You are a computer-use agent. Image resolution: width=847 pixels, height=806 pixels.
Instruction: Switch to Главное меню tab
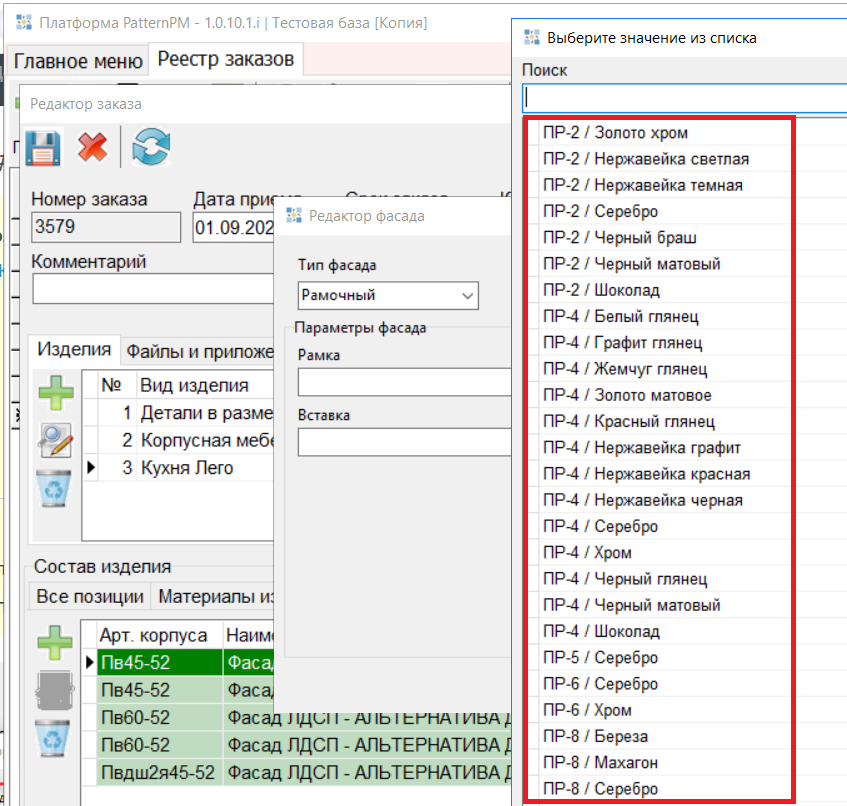(x=78, y=61)
